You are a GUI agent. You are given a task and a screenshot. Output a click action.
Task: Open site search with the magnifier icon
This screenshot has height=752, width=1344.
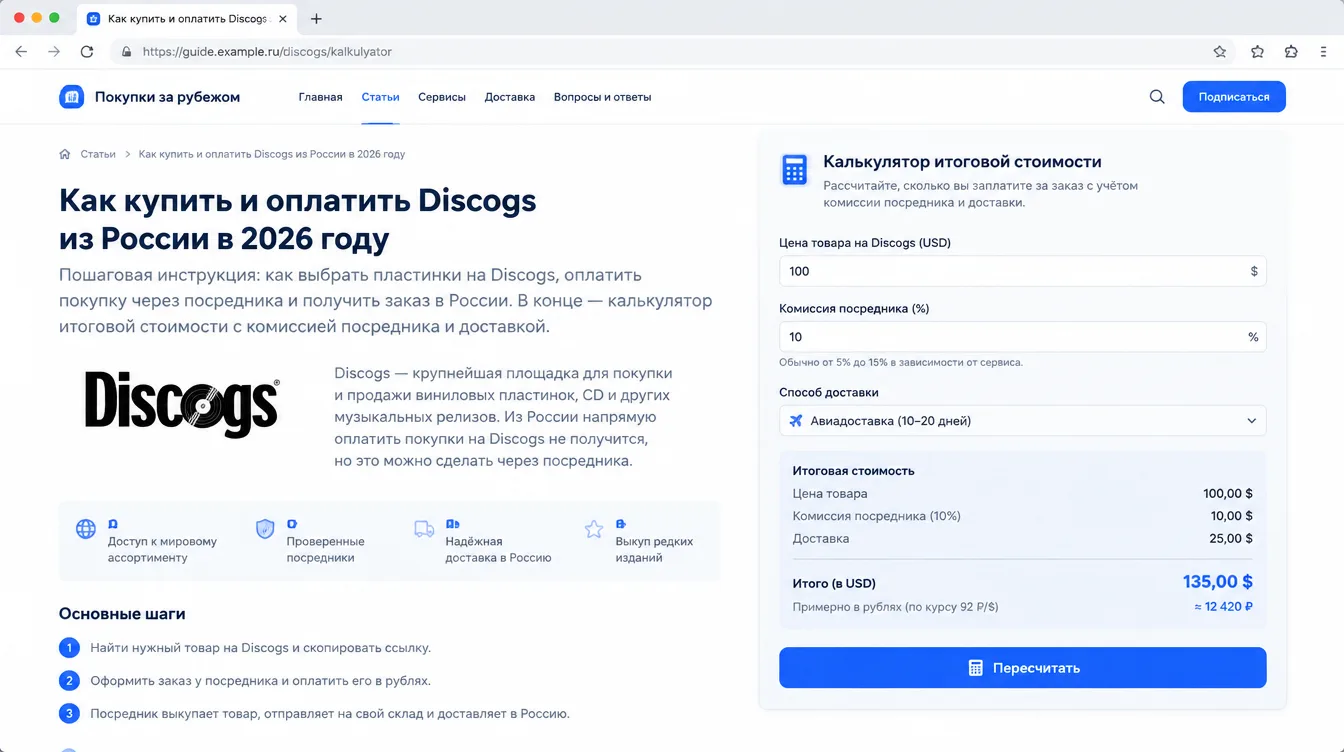[1157, 97]
